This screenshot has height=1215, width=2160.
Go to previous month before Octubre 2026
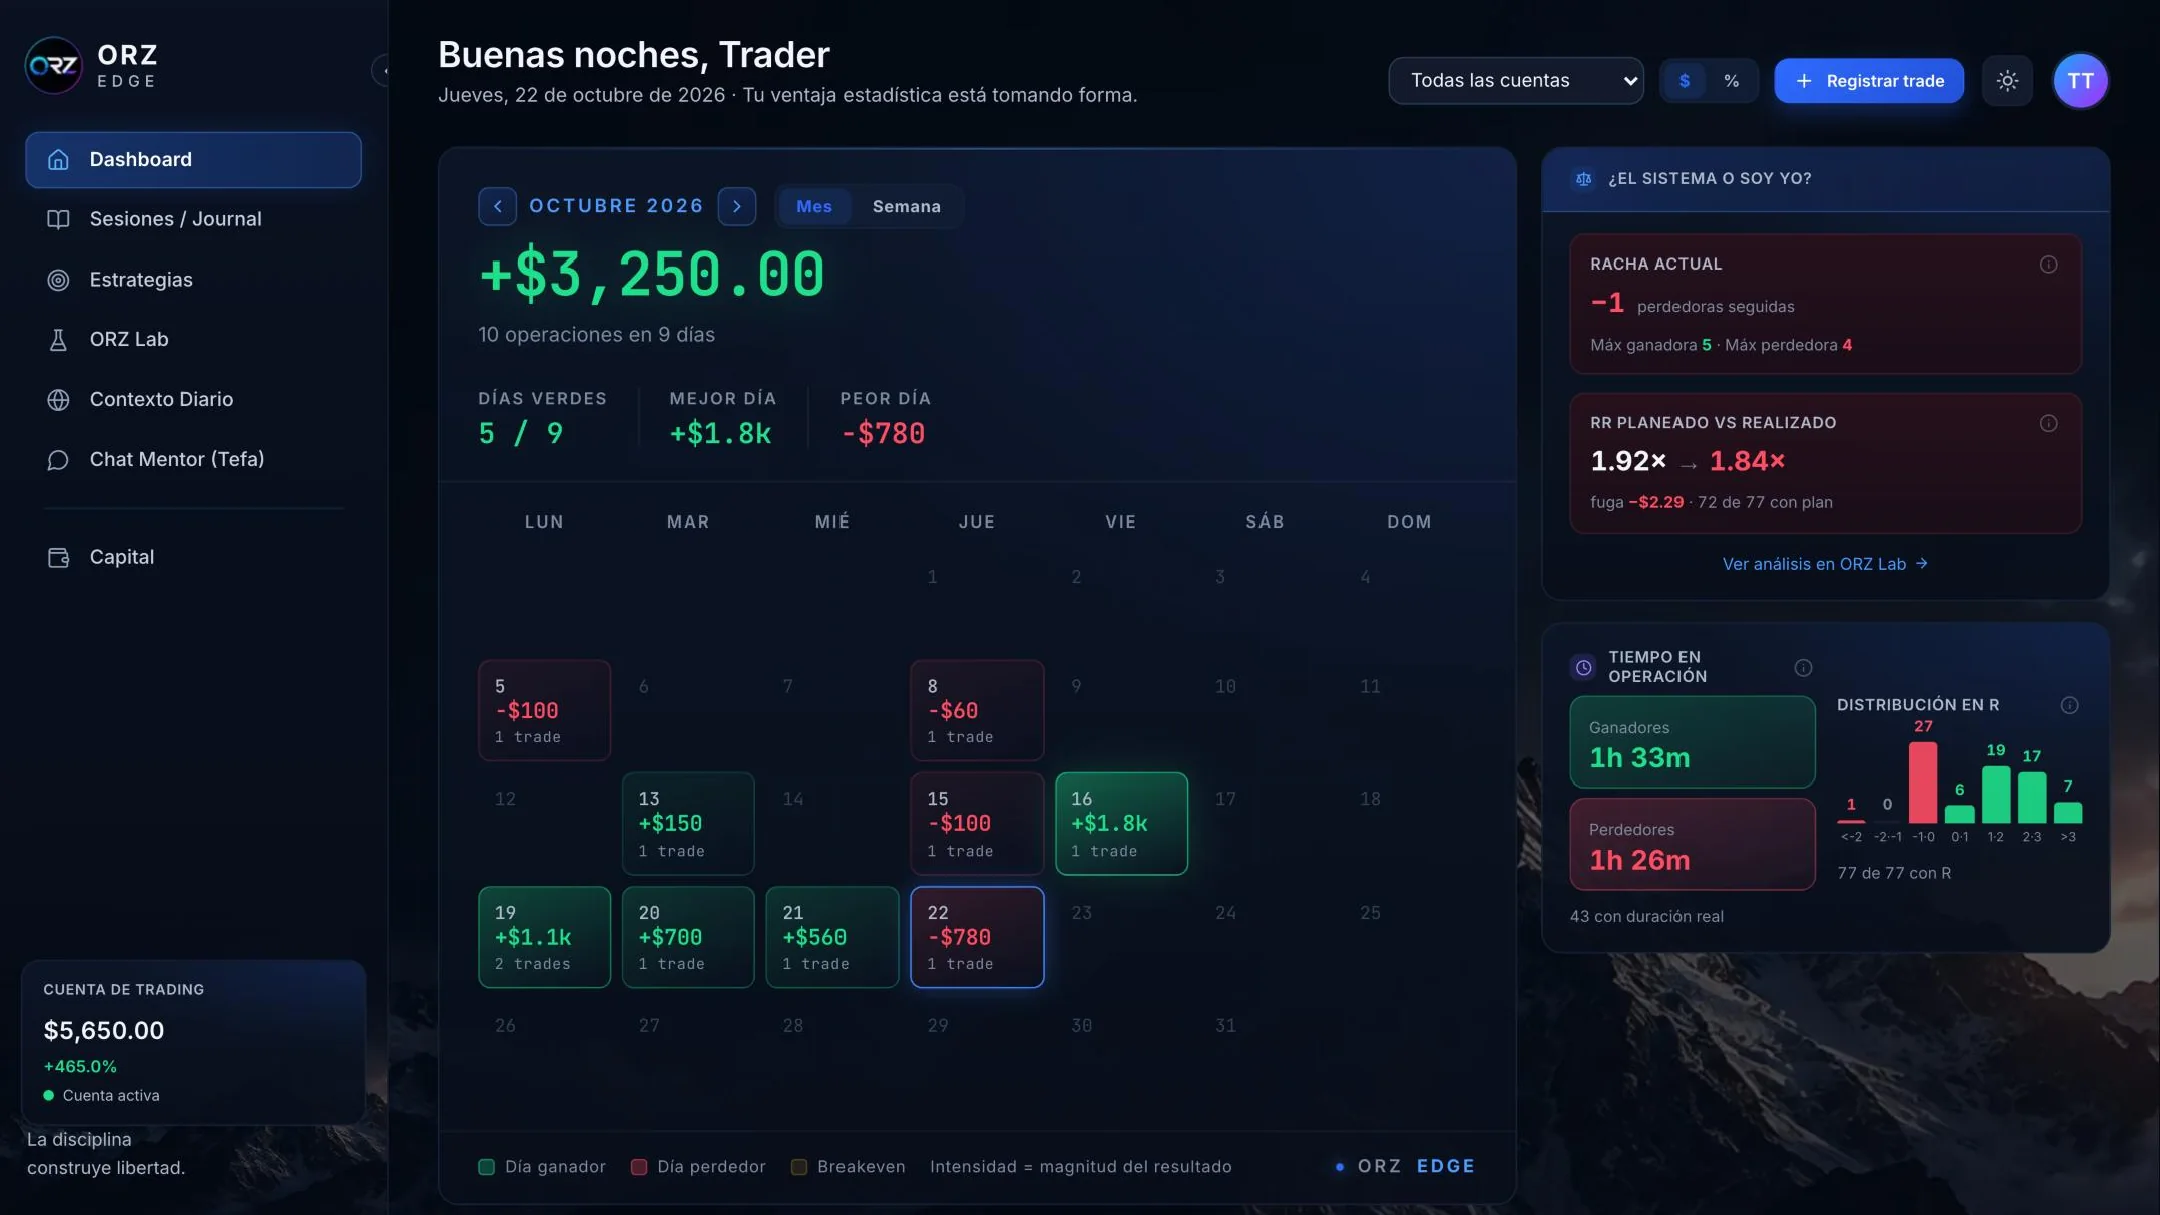coord(497,206)
